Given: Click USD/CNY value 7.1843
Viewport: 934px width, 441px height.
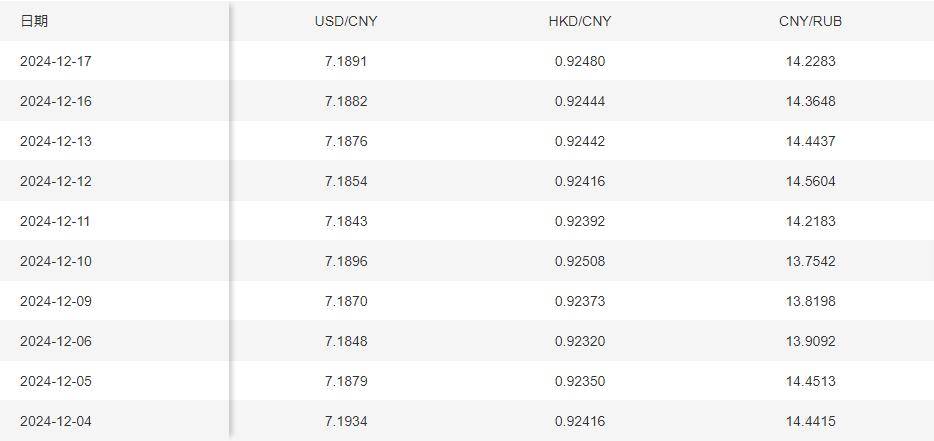Looking at the screenshot, I should click(x=346, y=221).
